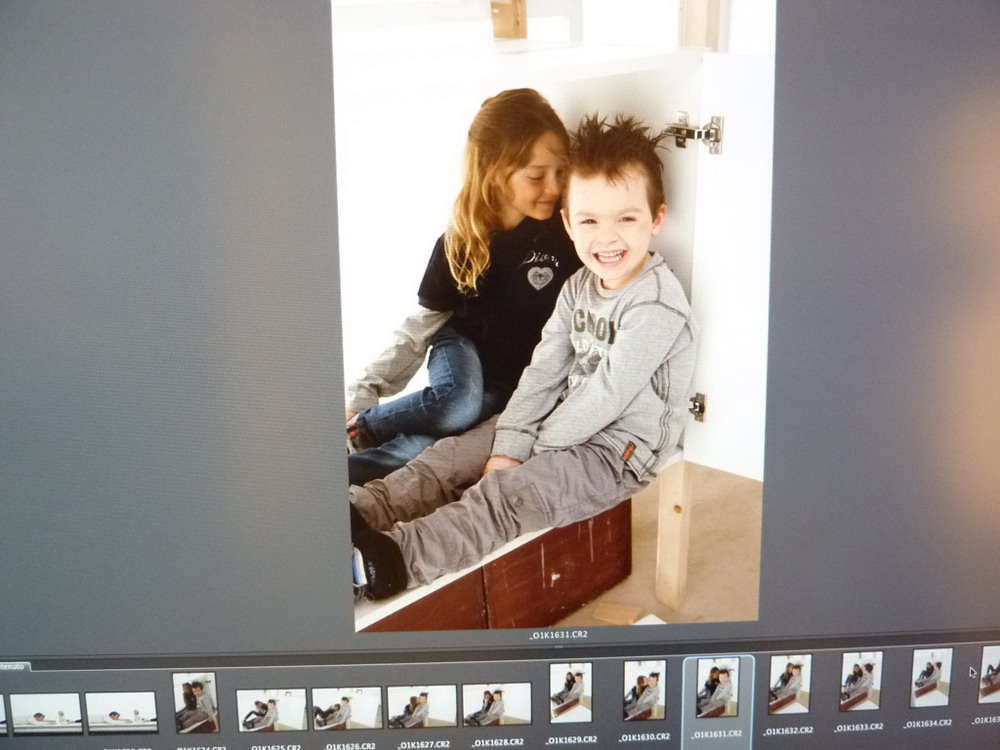
Task: Select the _O1K1629.CR2 portrait thumbnail
Action: click(x=571, y=692)
